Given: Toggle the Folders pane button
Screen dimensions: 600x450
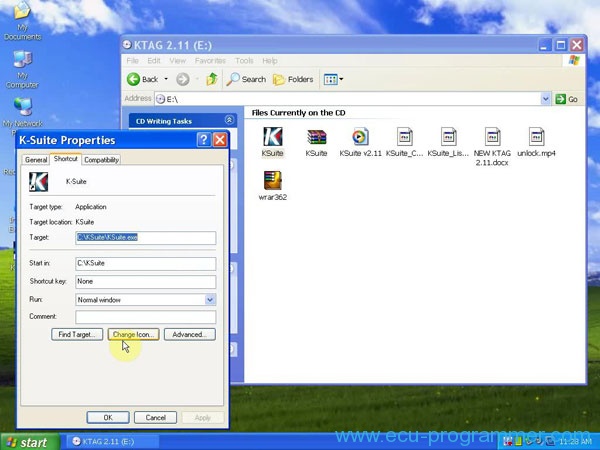Looking at the screenshot, I should click(292, 79).
